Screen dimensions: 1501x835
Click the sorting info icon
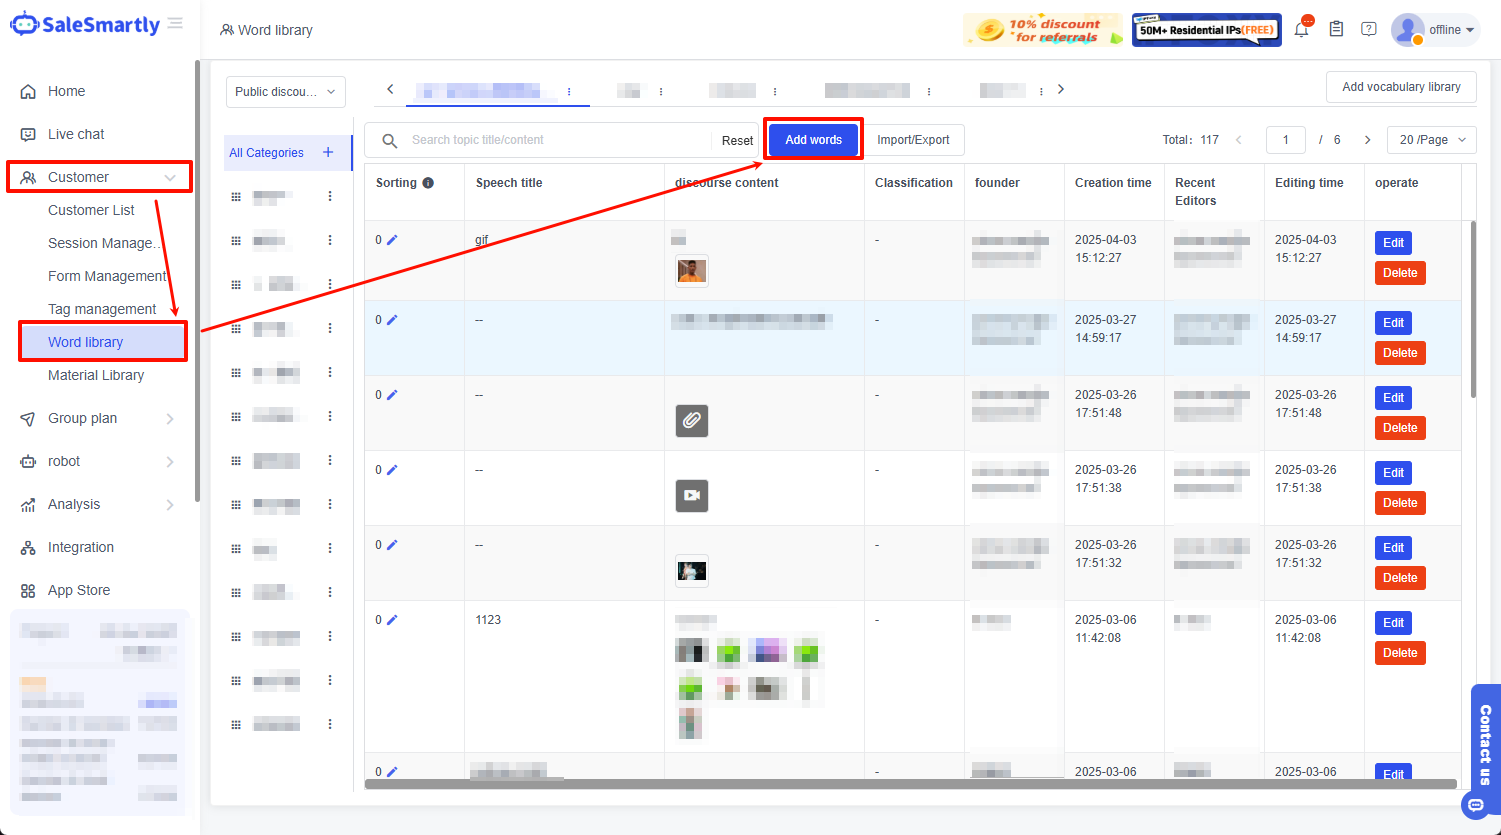tap(428, 183)
